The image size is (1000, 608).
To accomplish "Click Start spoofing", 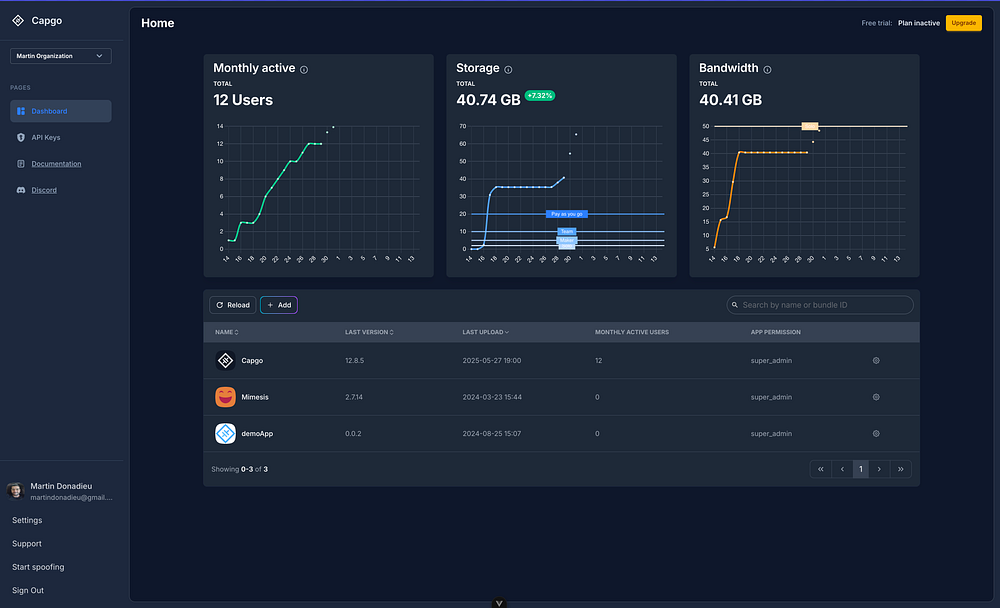I will (38, 567).
